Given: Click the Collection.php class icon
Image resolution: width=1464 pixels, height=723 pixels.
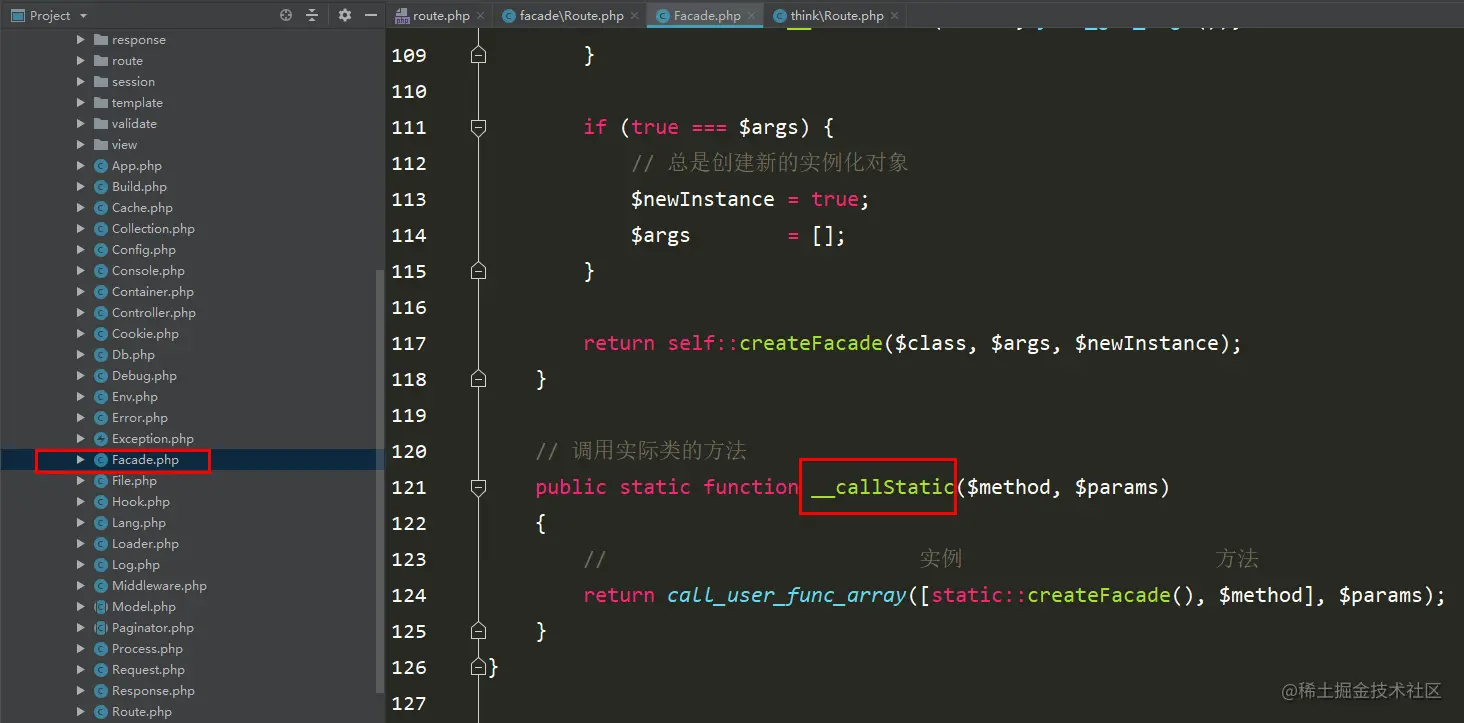Looking at the screenshot, I should tap(101, 229).
